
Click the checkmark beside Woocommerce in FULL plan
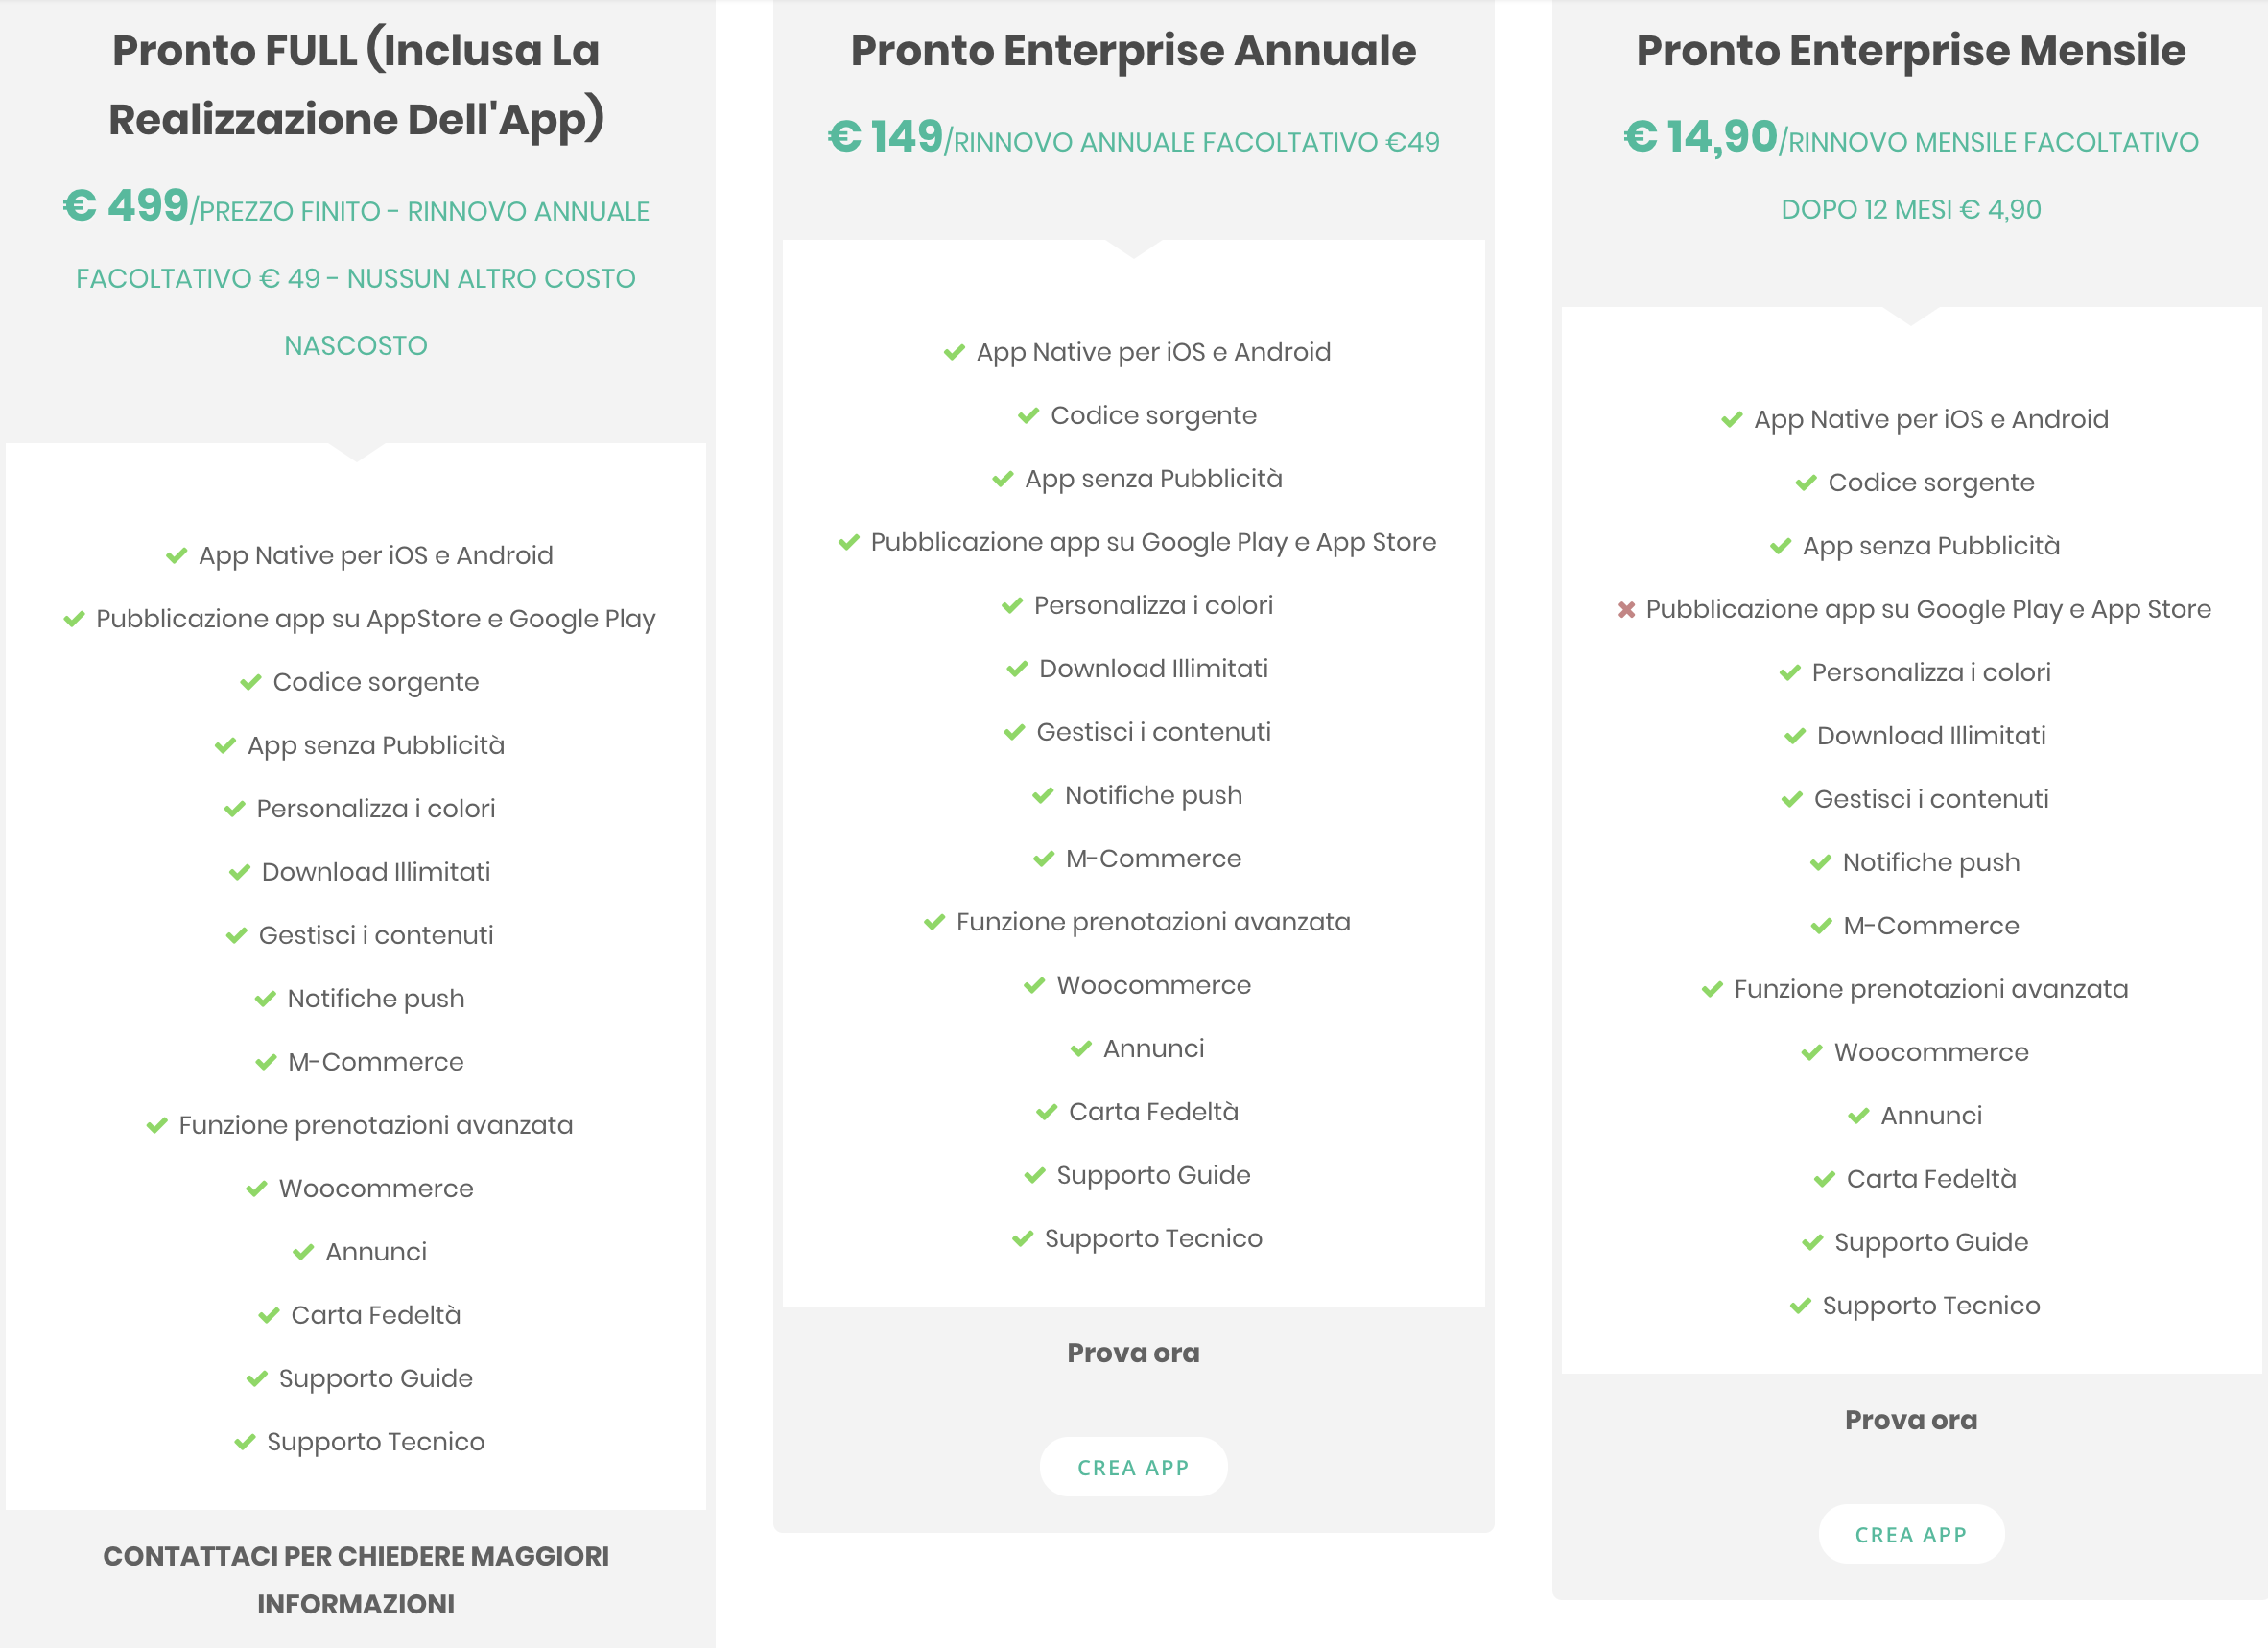pyautogui.click(x=256, y=1188)
